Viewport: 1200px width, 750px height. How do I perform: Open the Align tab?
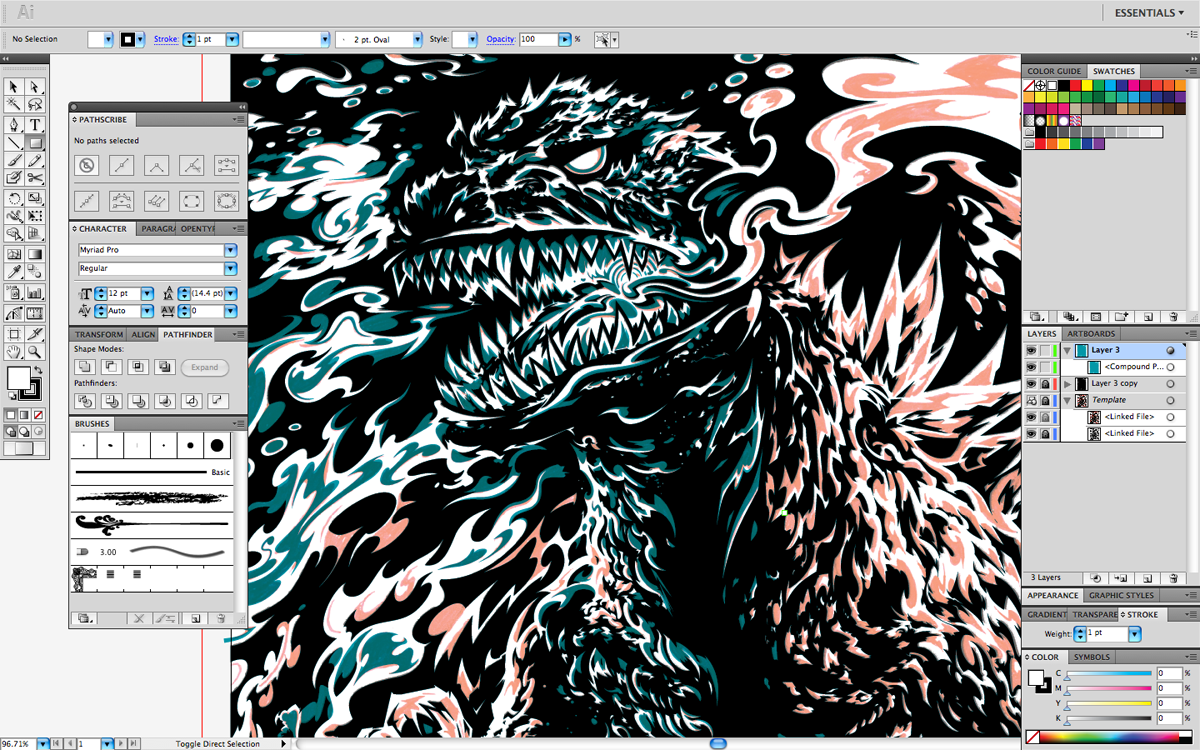click(x=143, y=335)
